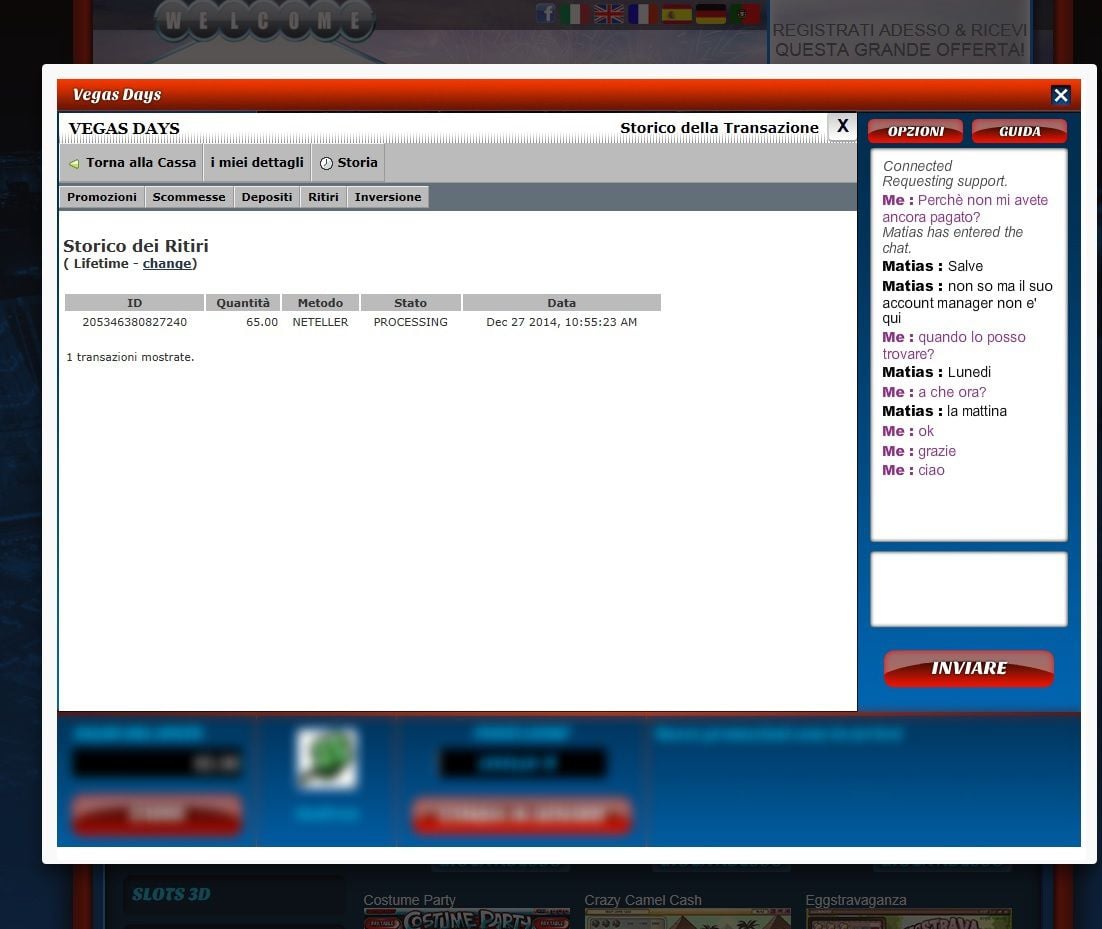The image size is (1102, 929).
Task: Click the 65.00 amount cell
Action: click(x=261, y=322)
